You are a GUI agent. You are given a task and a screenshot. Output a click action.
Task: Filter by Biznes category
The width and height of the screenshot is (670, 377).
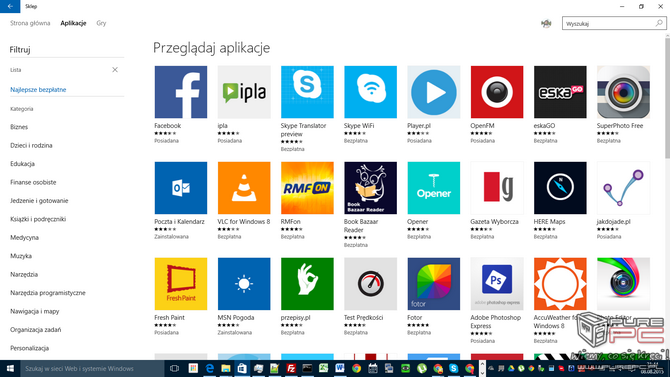click(x=19, y=127)
